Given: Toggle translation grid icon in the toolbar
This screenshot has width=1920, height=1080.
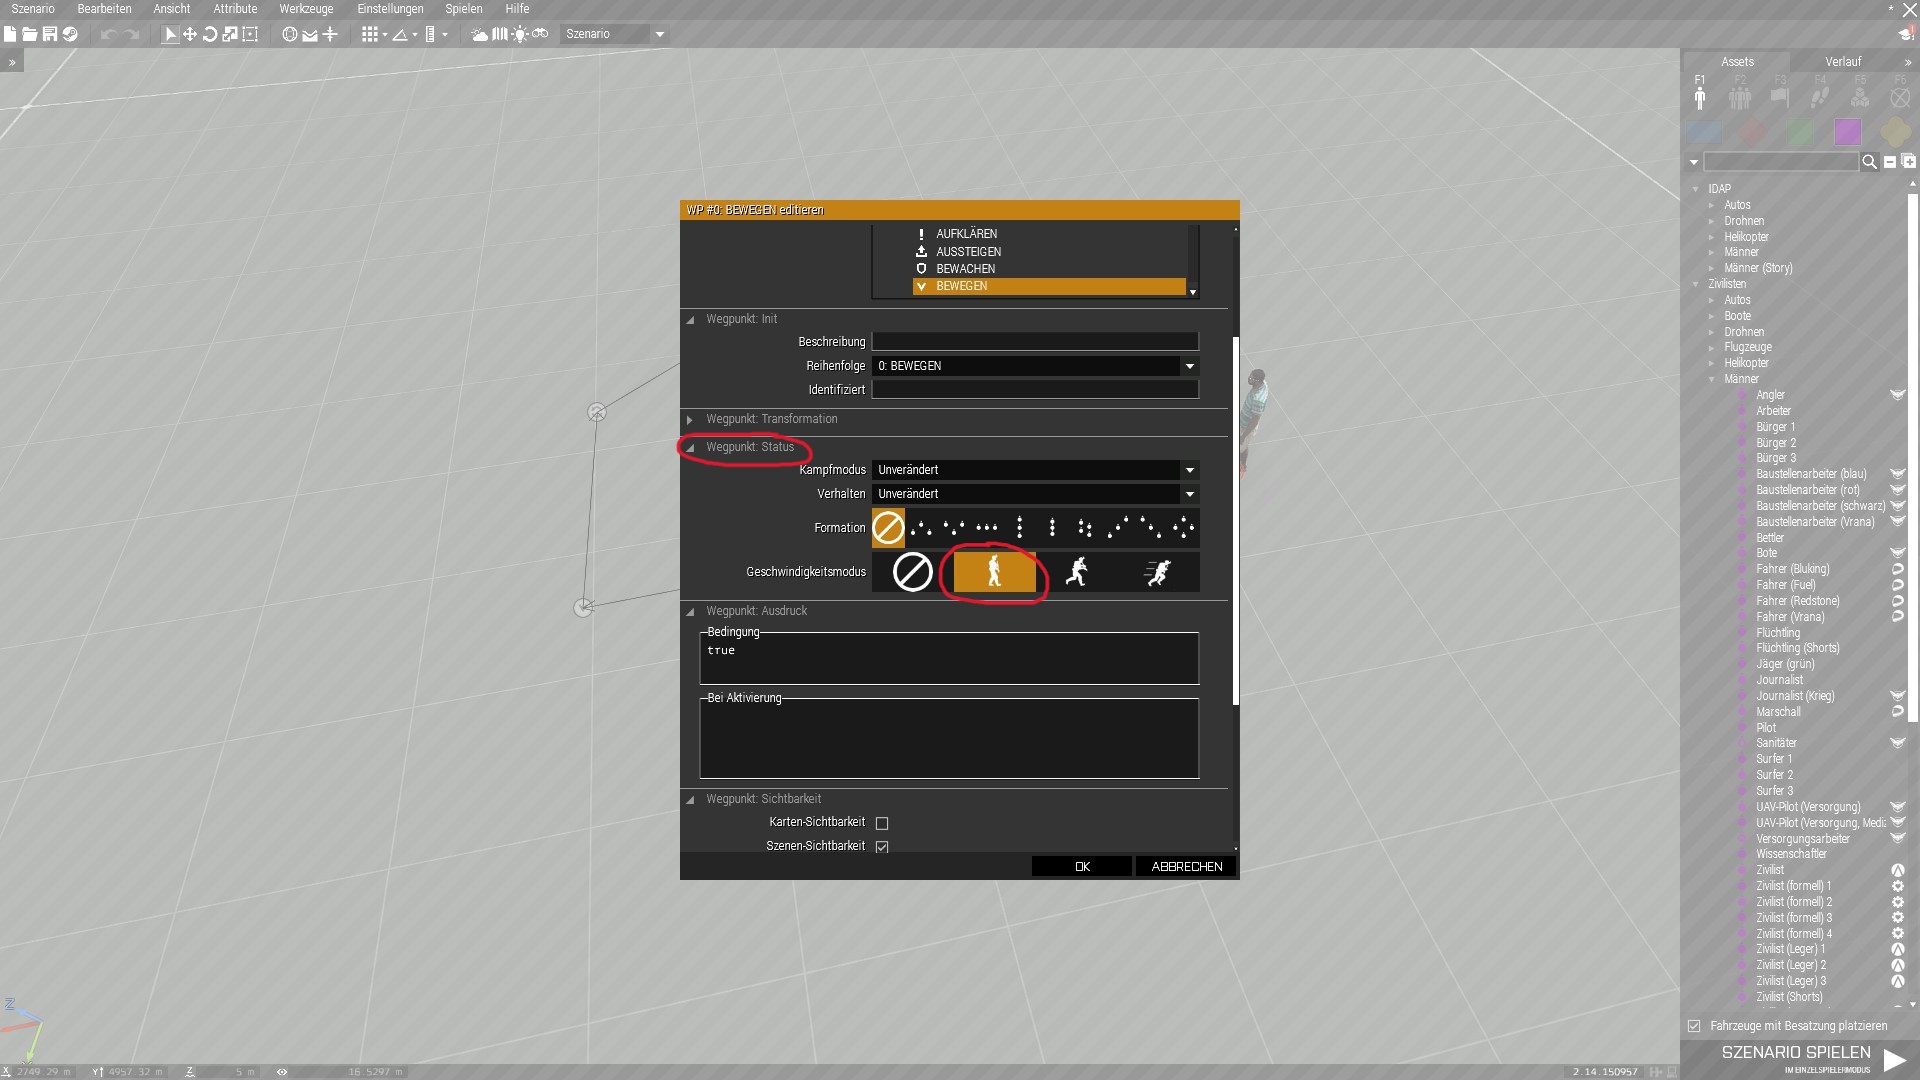Looking at the screenshot, I should point(370,34).
